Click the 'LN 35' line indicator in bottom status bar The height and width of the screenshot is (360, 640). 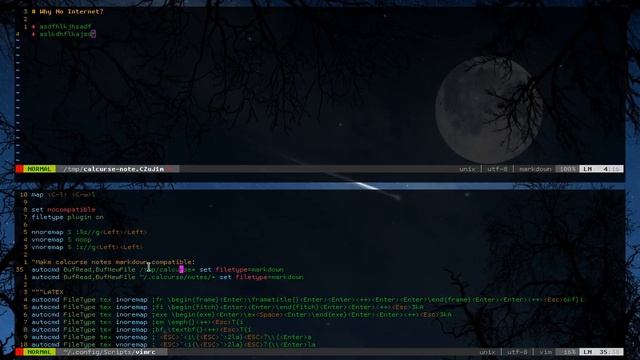(x=601, y=352)
